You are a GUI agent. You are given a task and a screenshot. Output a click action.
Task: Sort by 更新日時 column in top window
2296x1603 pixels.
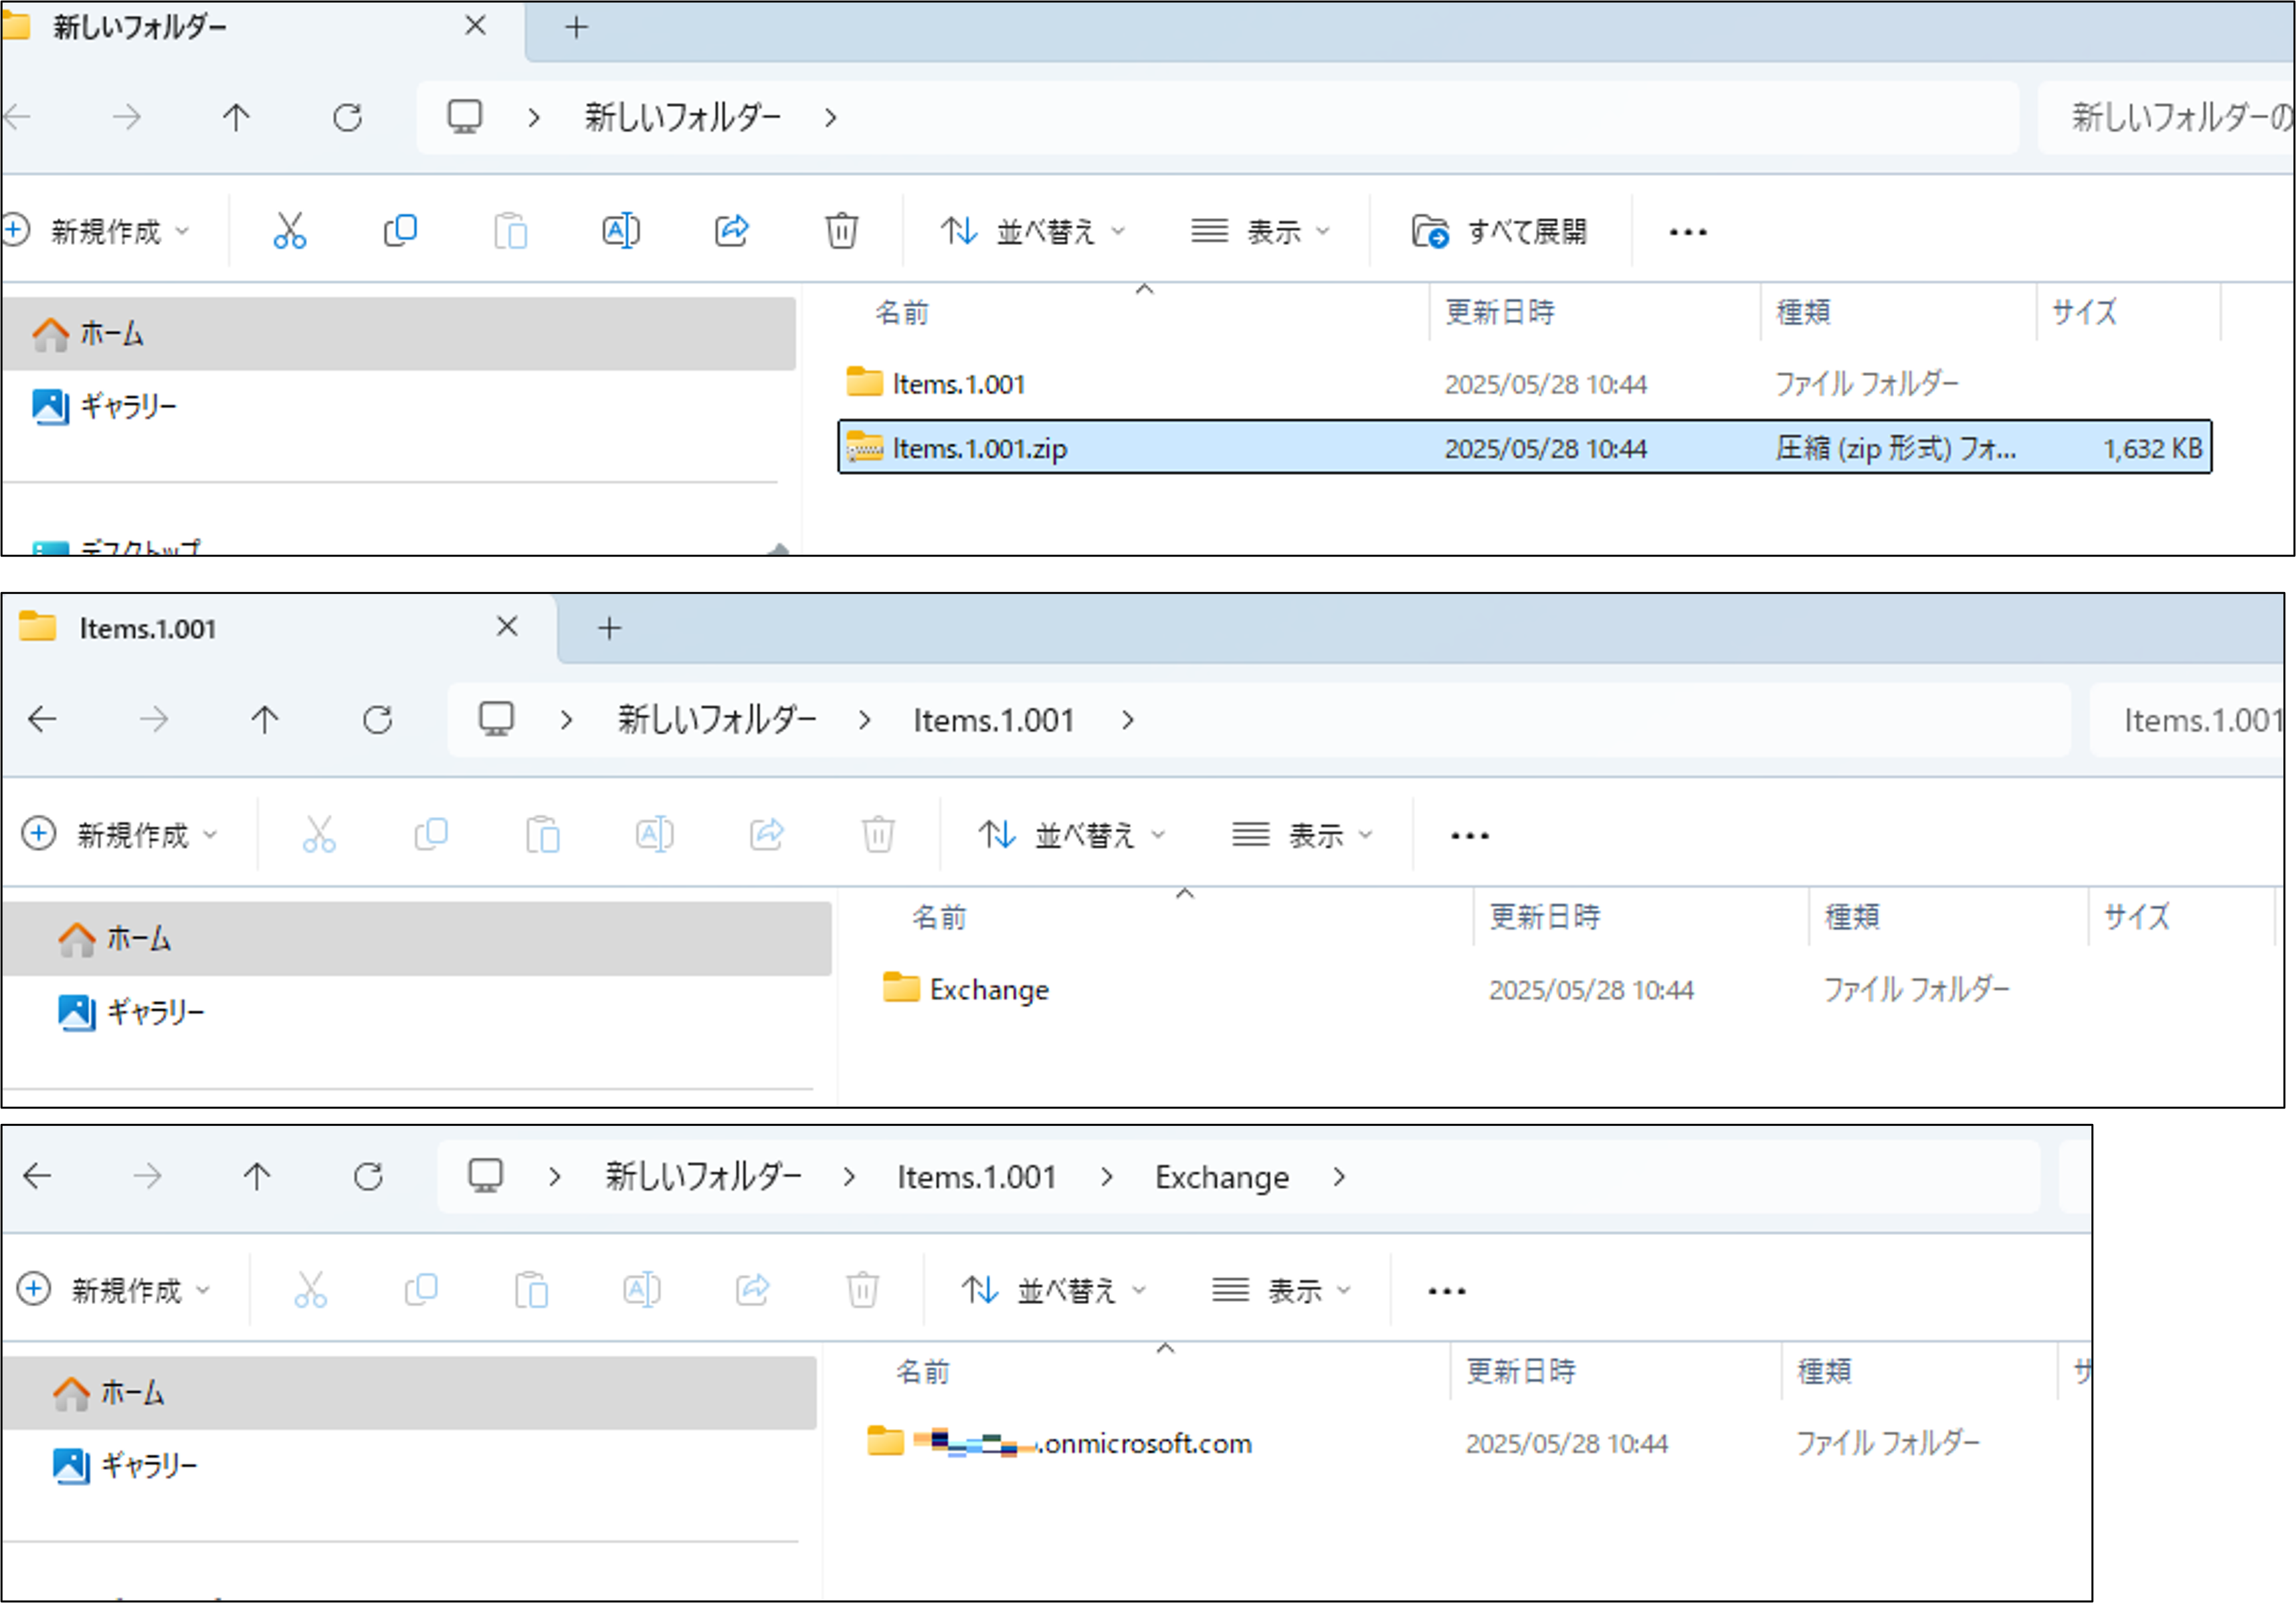1500,313
